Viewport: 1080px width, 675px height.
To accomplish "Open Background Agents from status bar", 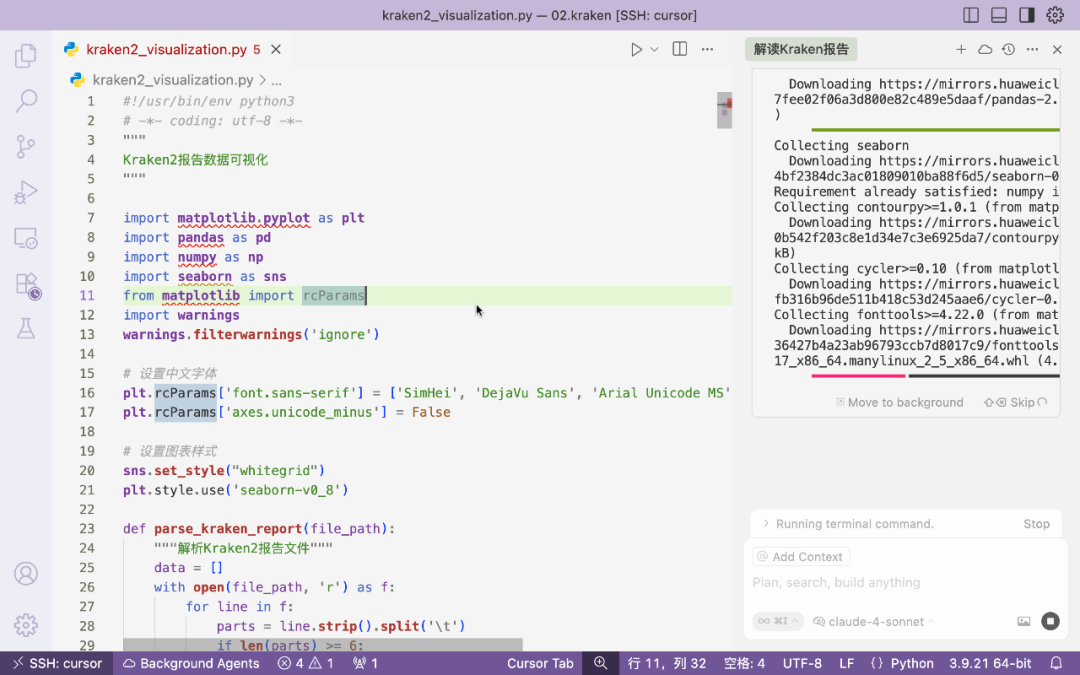I will pyautogui.click(x=191, y=663).
